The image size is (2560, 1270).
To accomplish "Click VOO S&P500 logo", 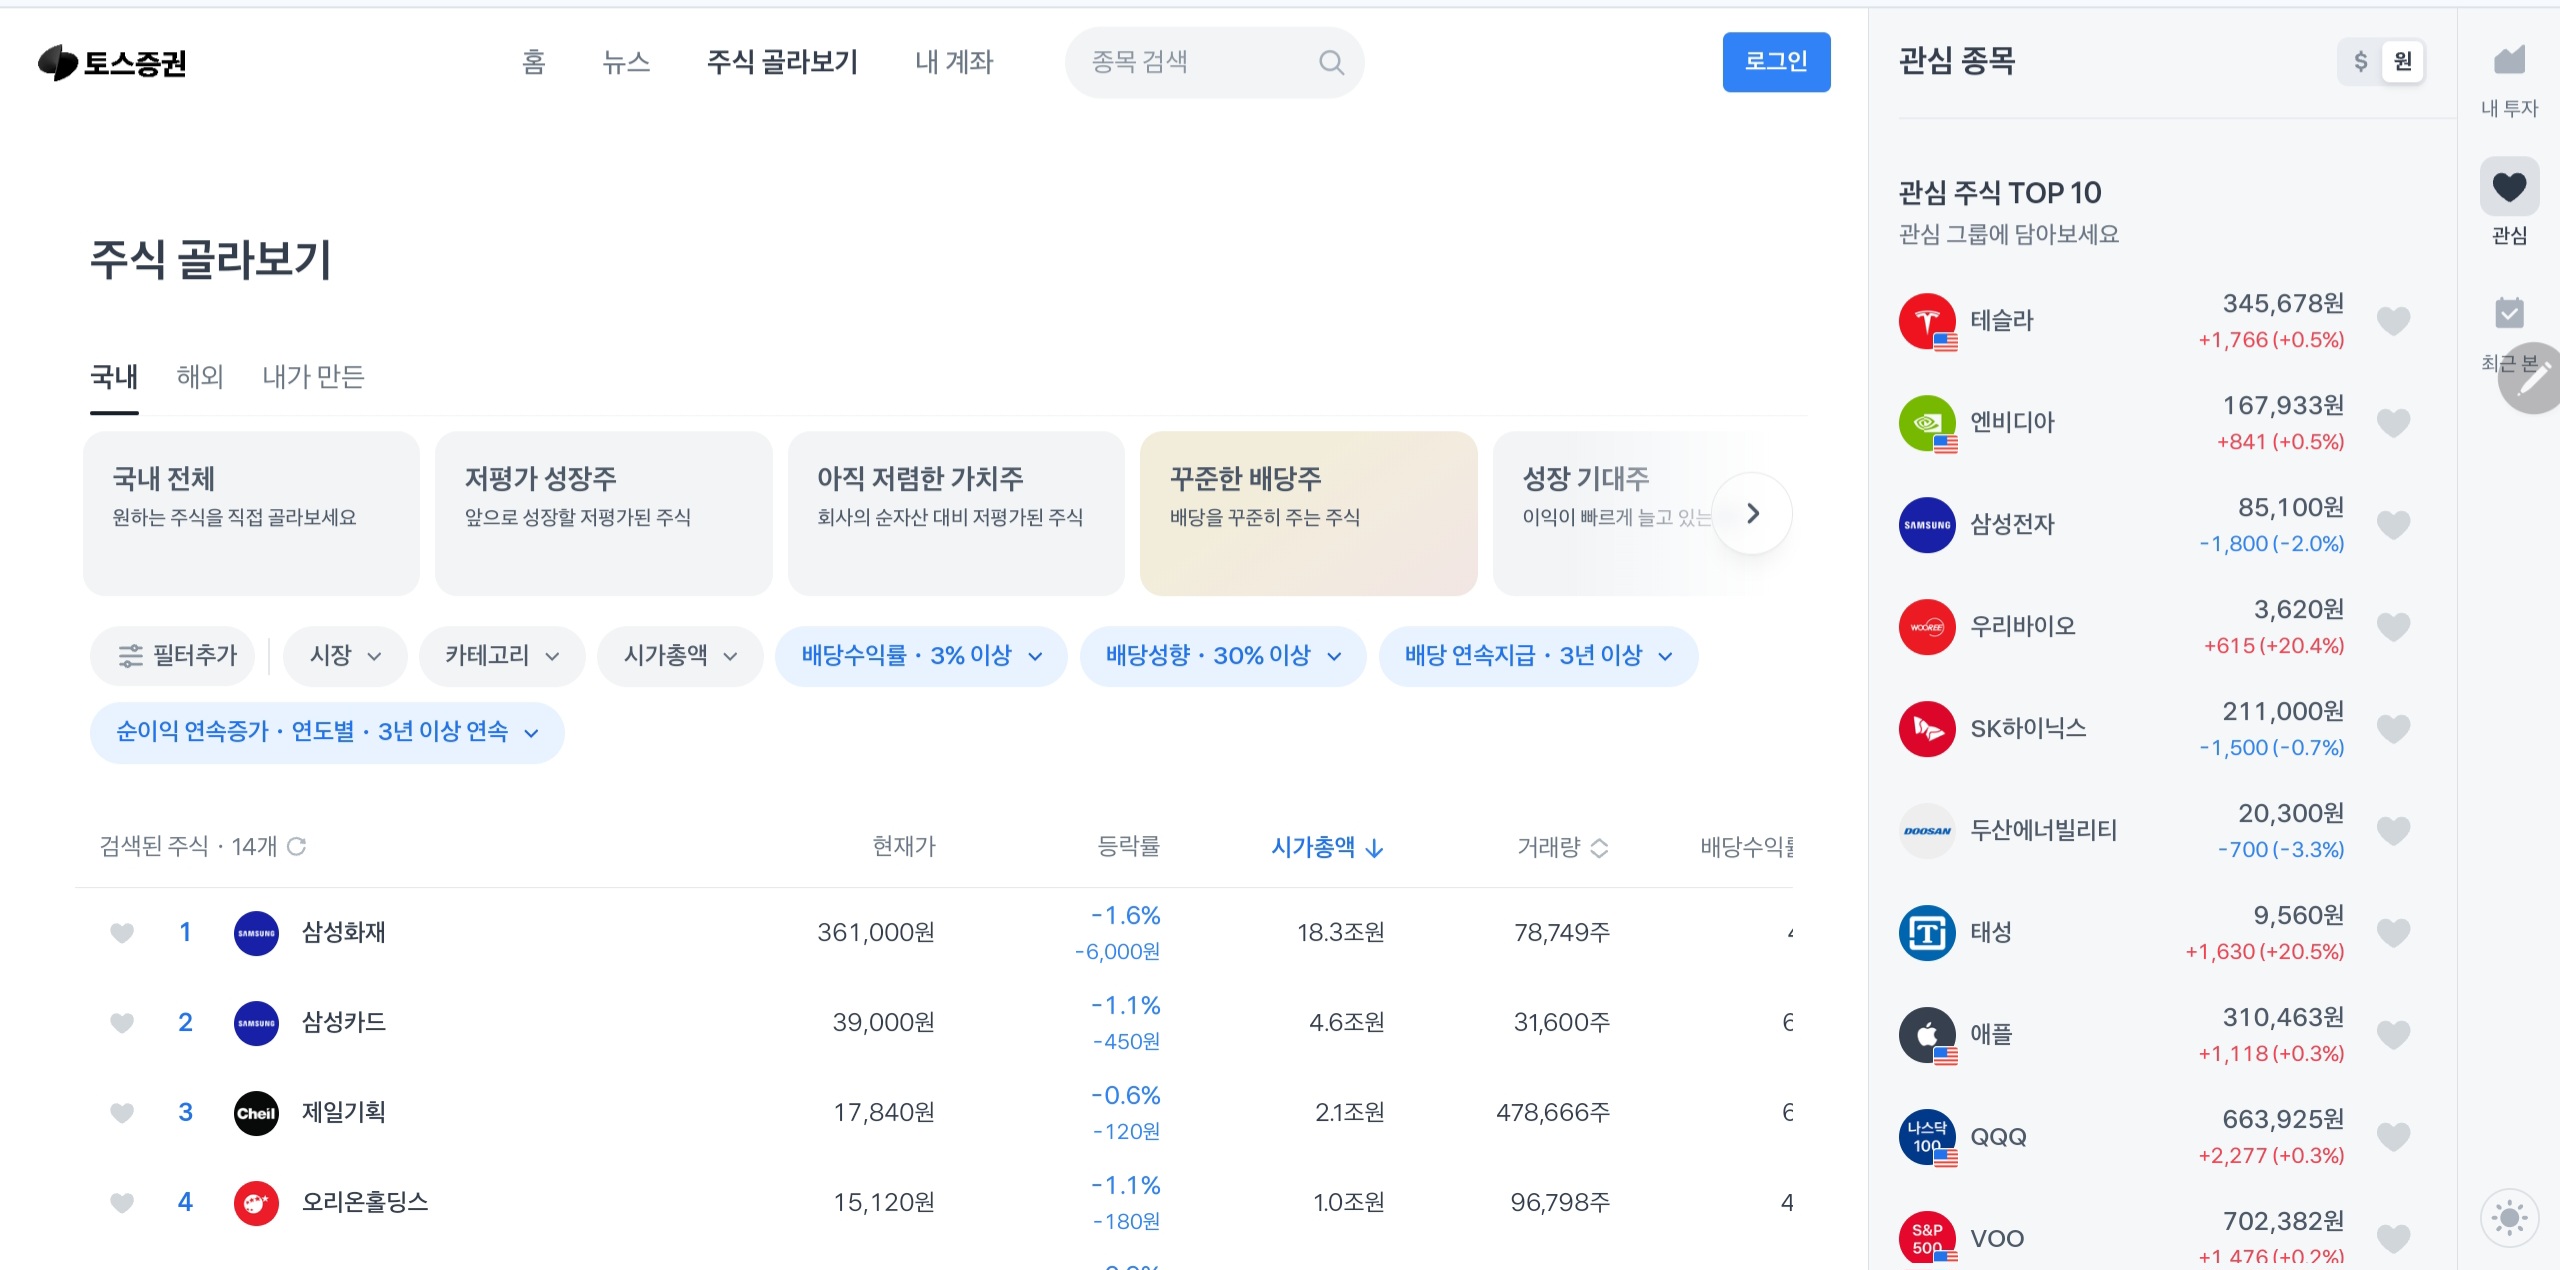I will coord(1927,1239).
